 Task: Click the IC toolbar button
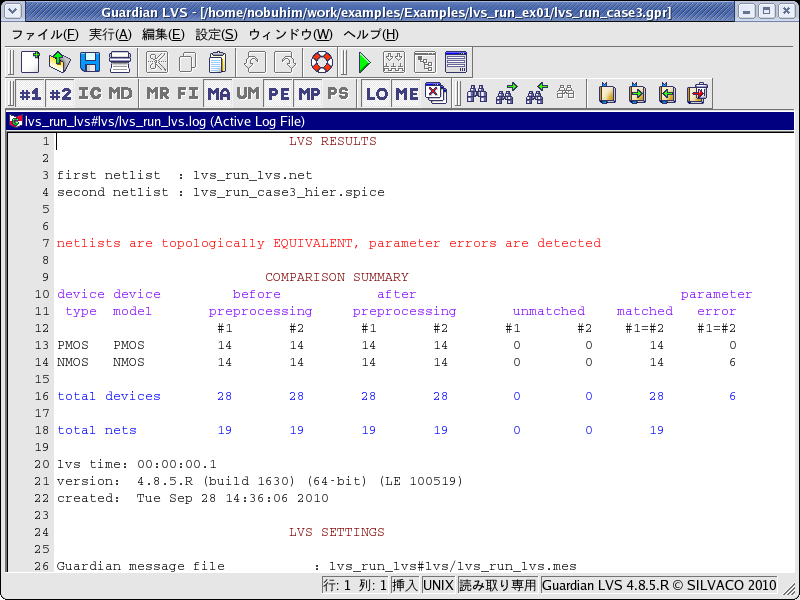(x=90, y=93)
